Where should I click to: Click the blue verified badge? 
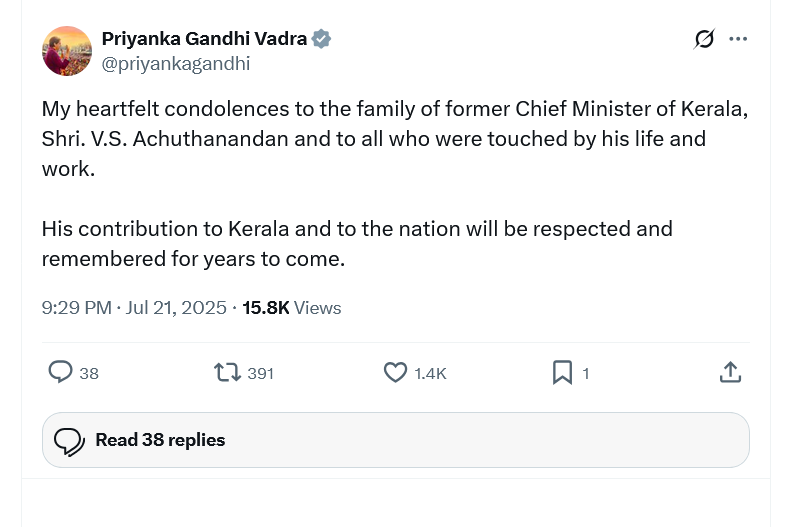click(321, 39)
